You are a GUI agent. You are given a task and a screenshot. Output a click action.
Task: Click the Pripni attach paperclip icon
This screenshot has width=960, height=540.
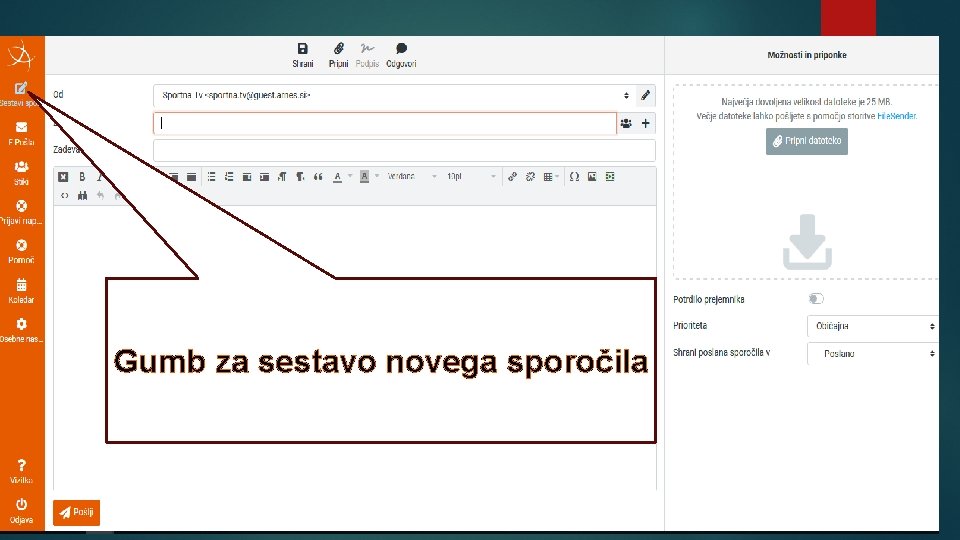pos(339,48)
